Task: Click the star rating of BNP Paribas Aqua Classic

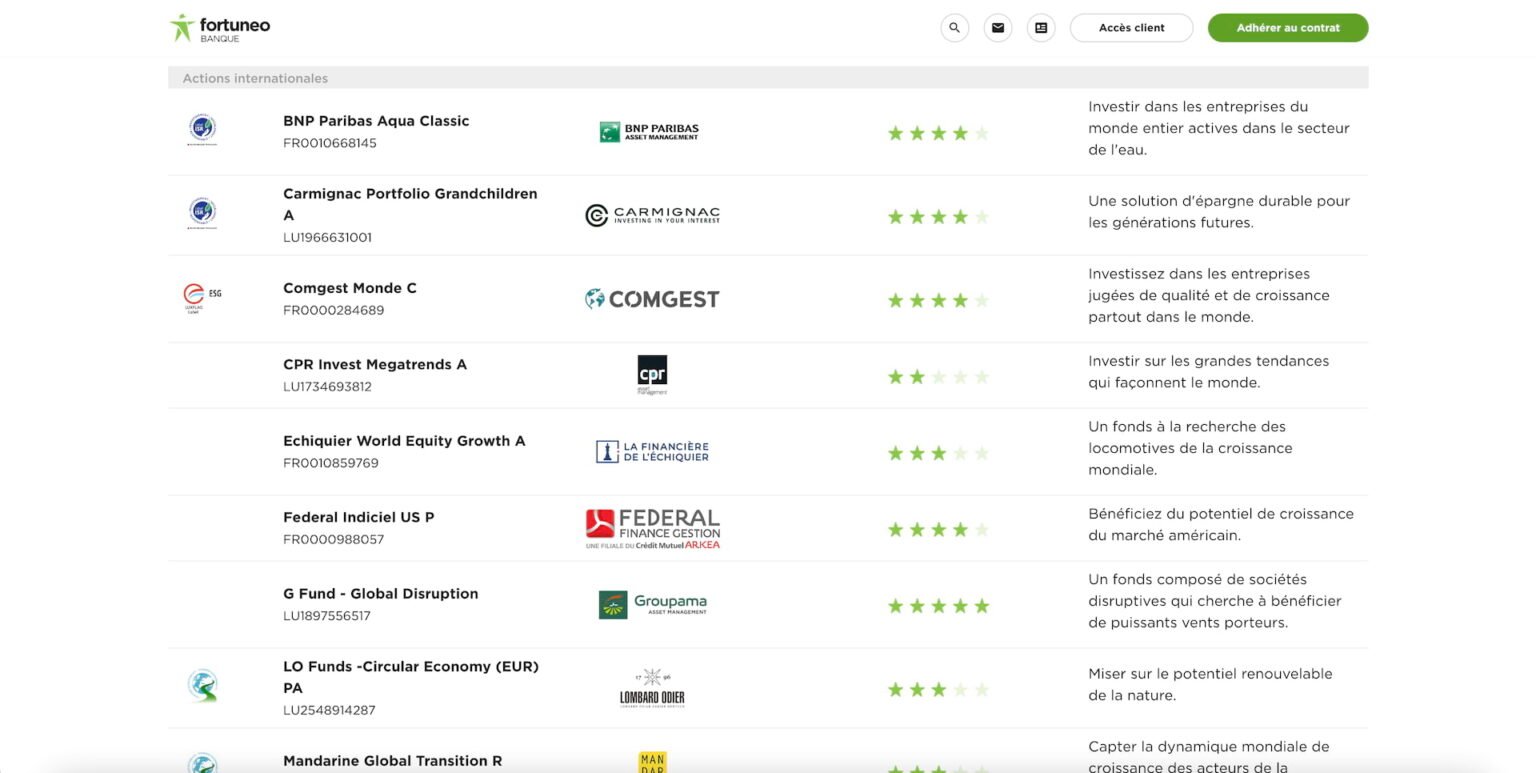Action: (938, 133)
